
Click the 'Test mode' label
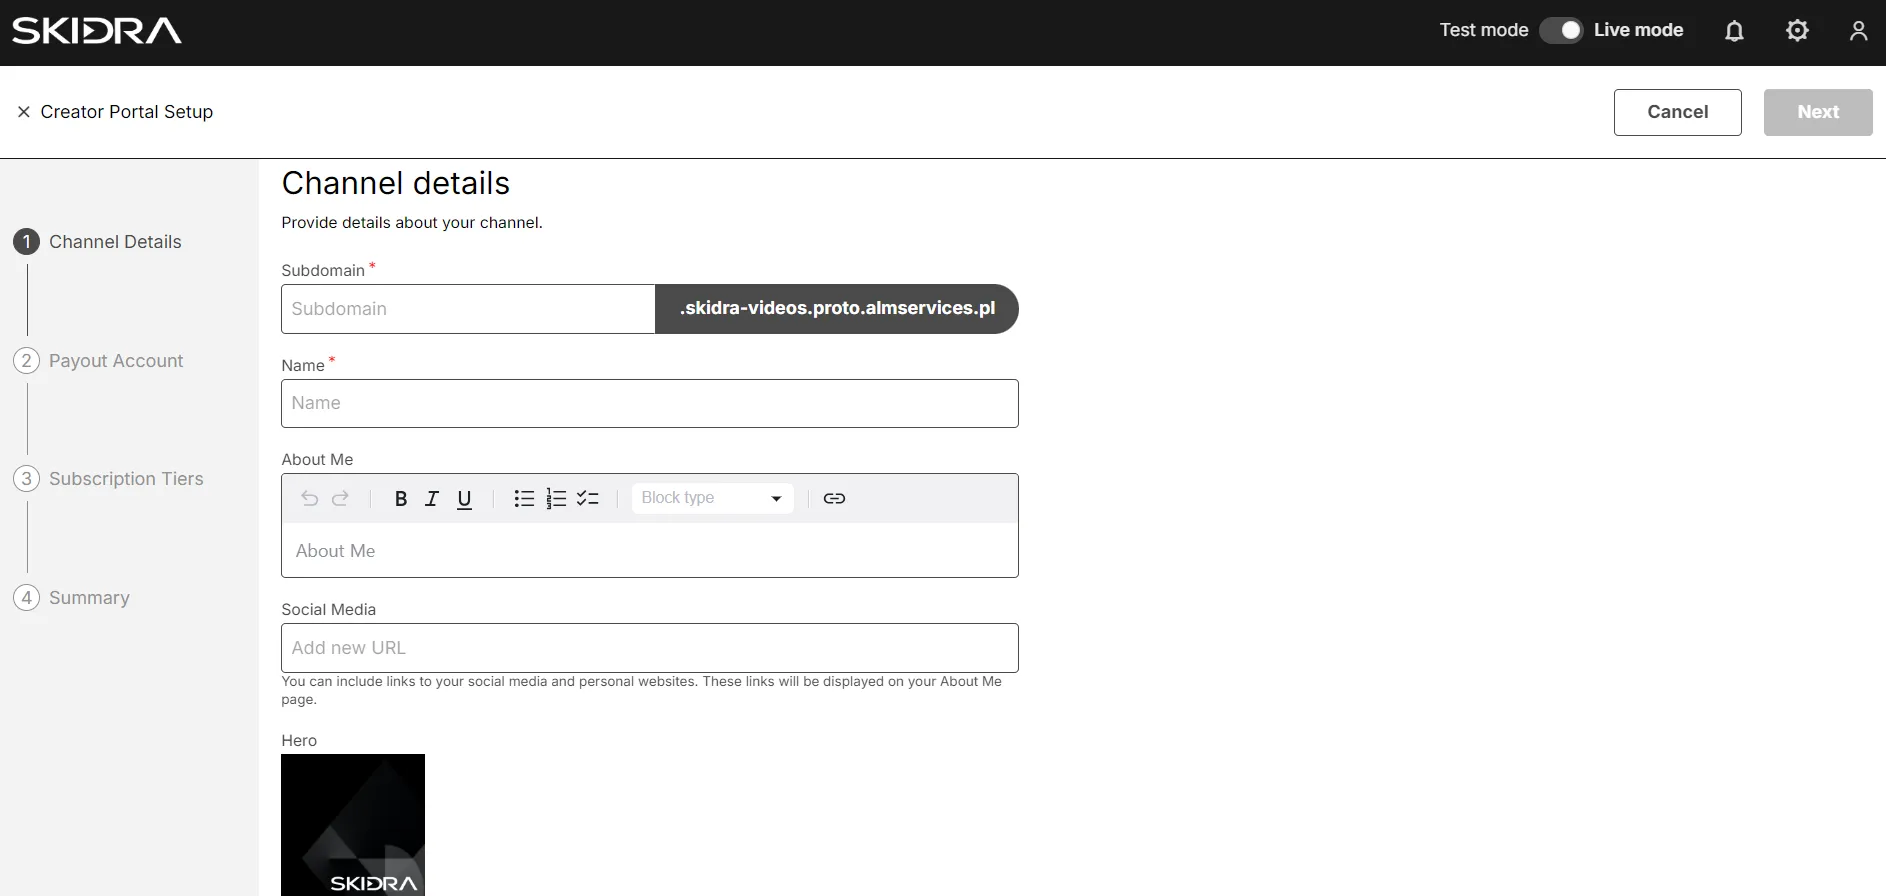click(x=1484, y=30)
